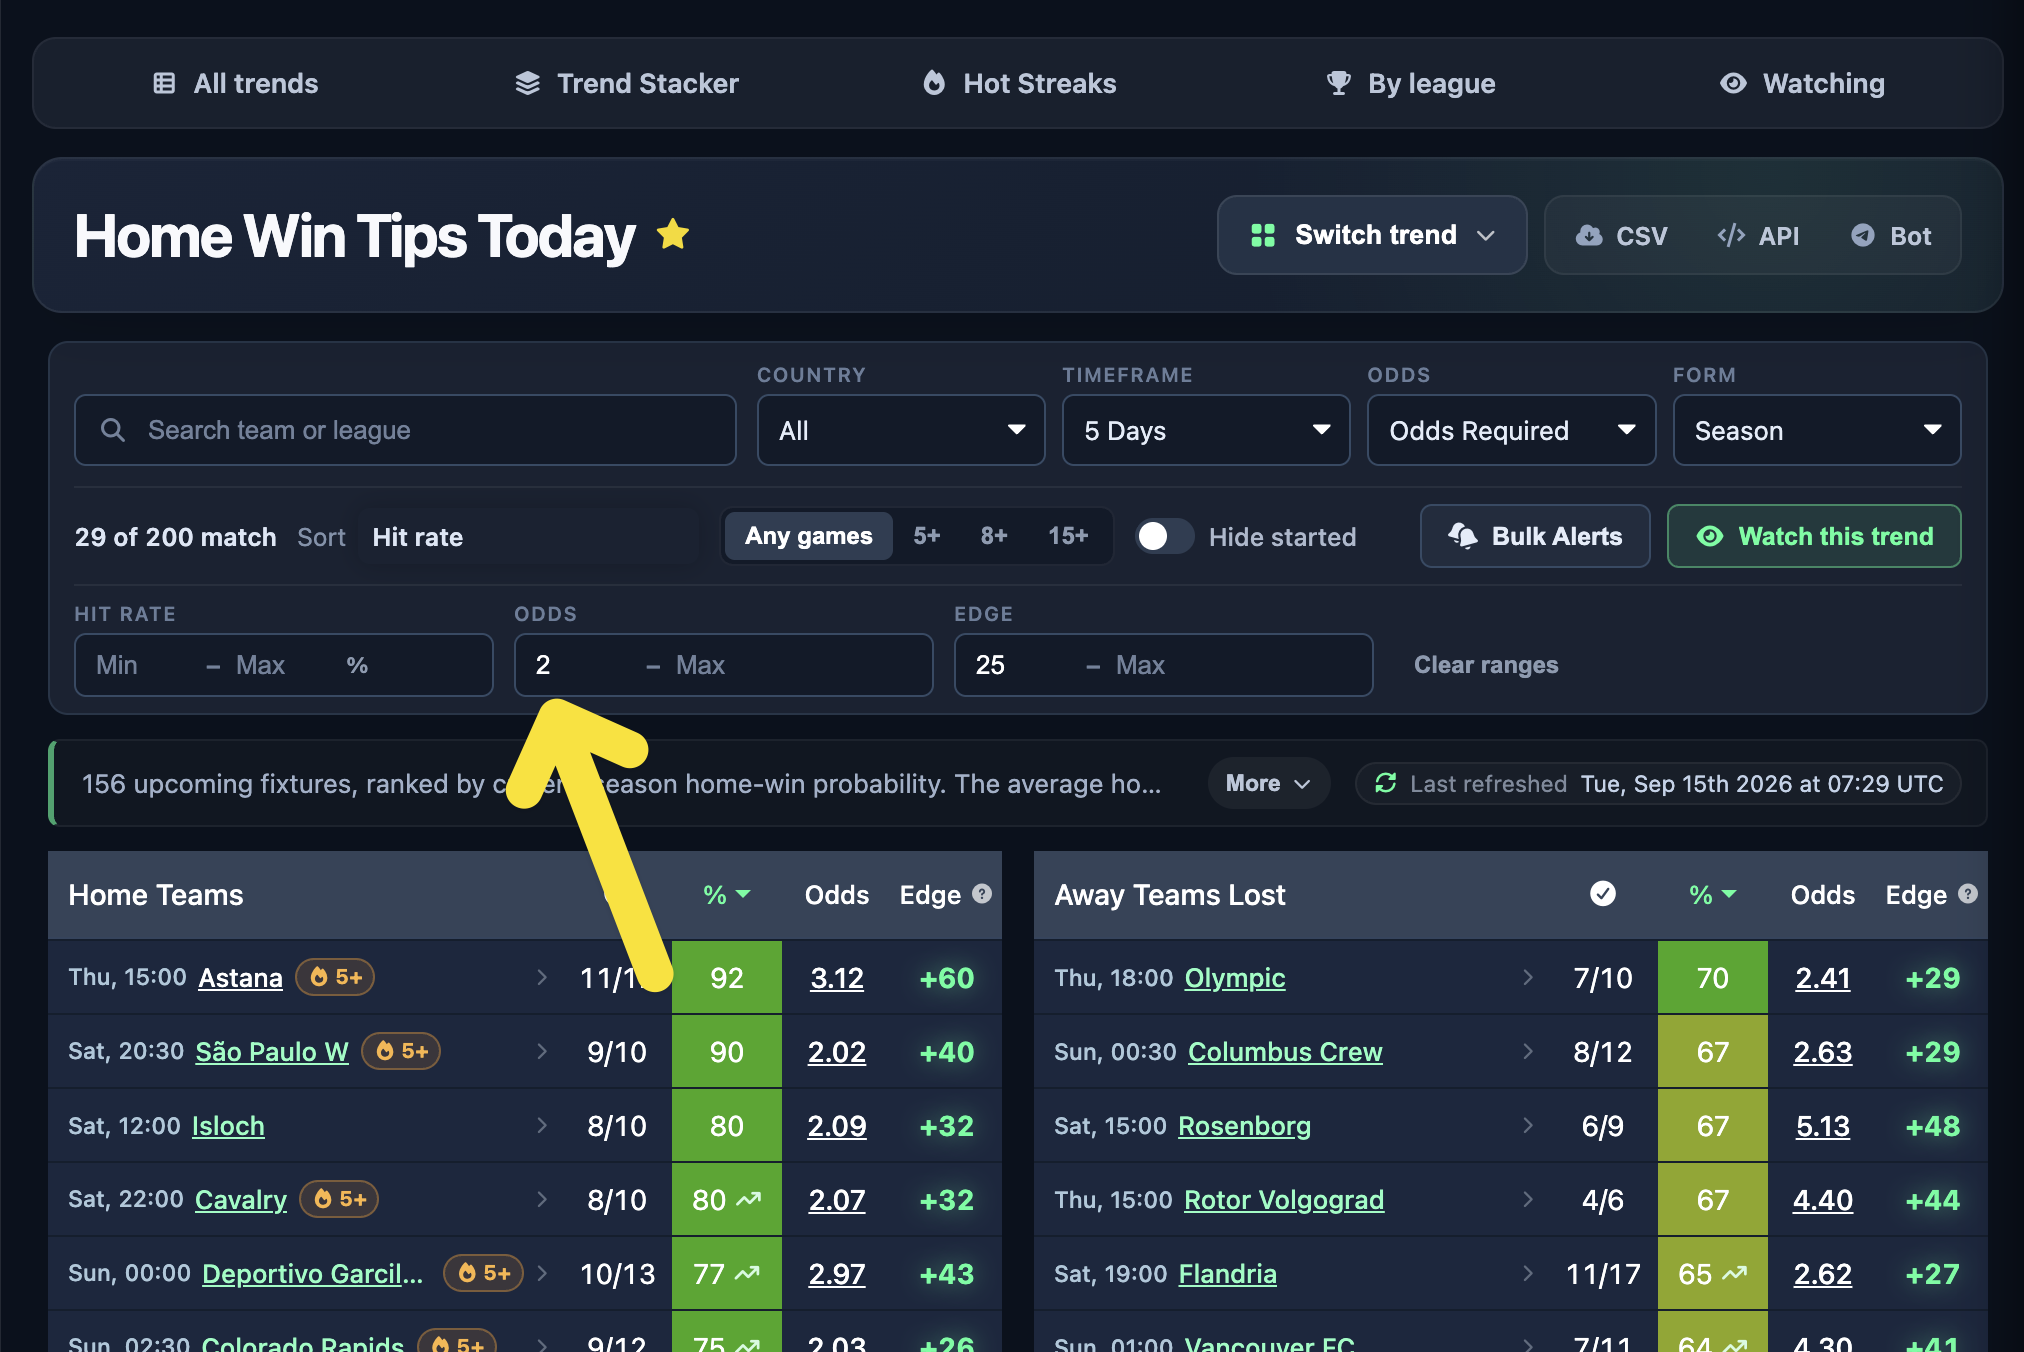Click the Edge help icon in Away Teams Lost header
The image size is (2024, 1352).
coord(1968,894)
